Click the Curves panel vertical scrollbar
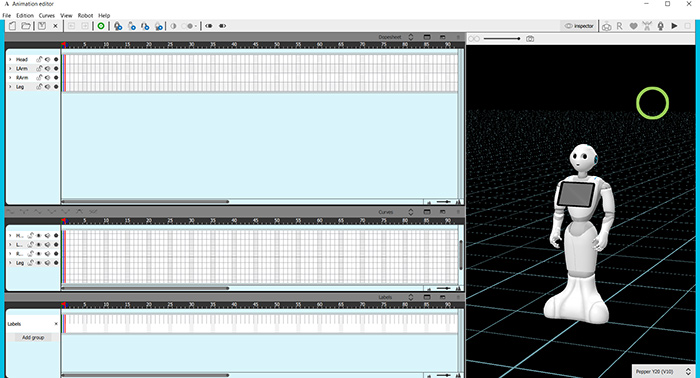The height and width of the screenshot is (378, 700). tap(461, 255)
